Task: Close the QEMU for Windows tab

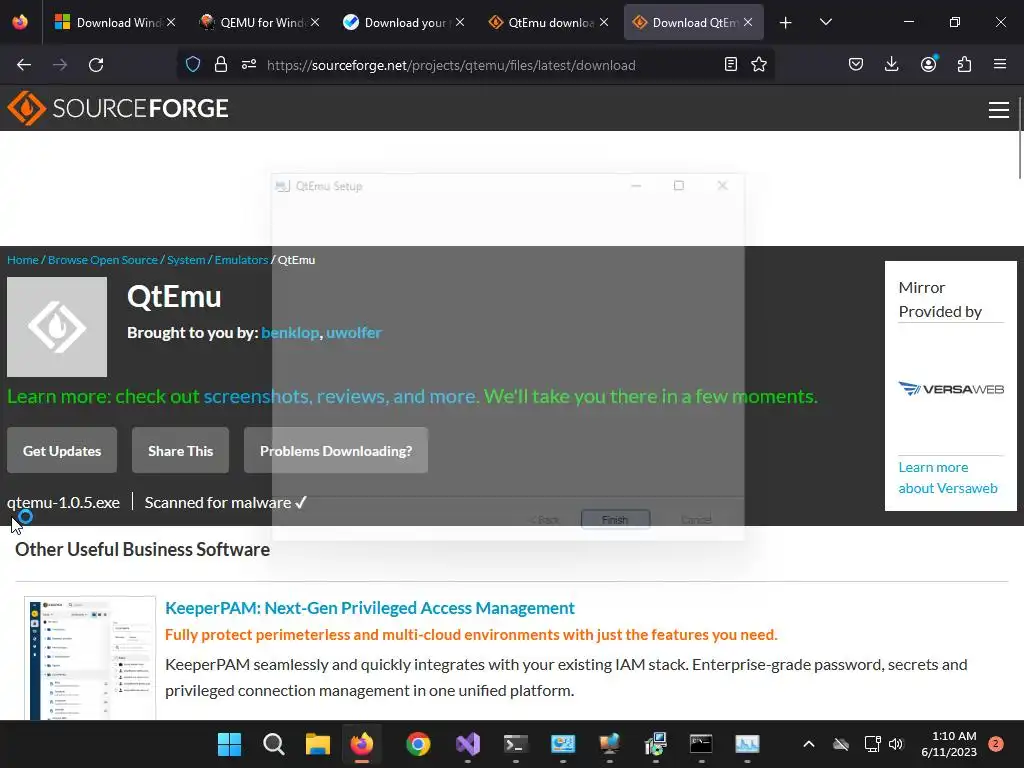Action: [x=315, y=22]
